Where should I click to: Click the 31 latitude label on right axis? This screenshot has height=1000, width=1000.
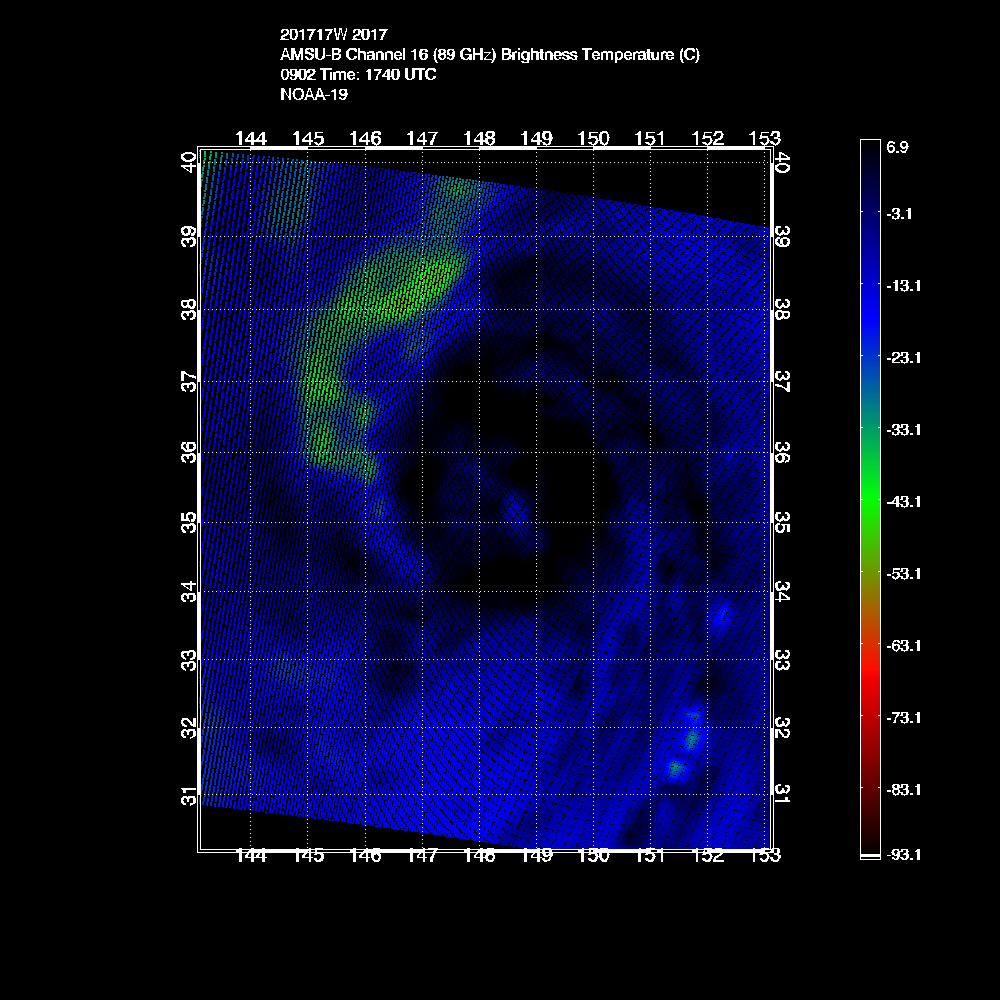[782, 792]
